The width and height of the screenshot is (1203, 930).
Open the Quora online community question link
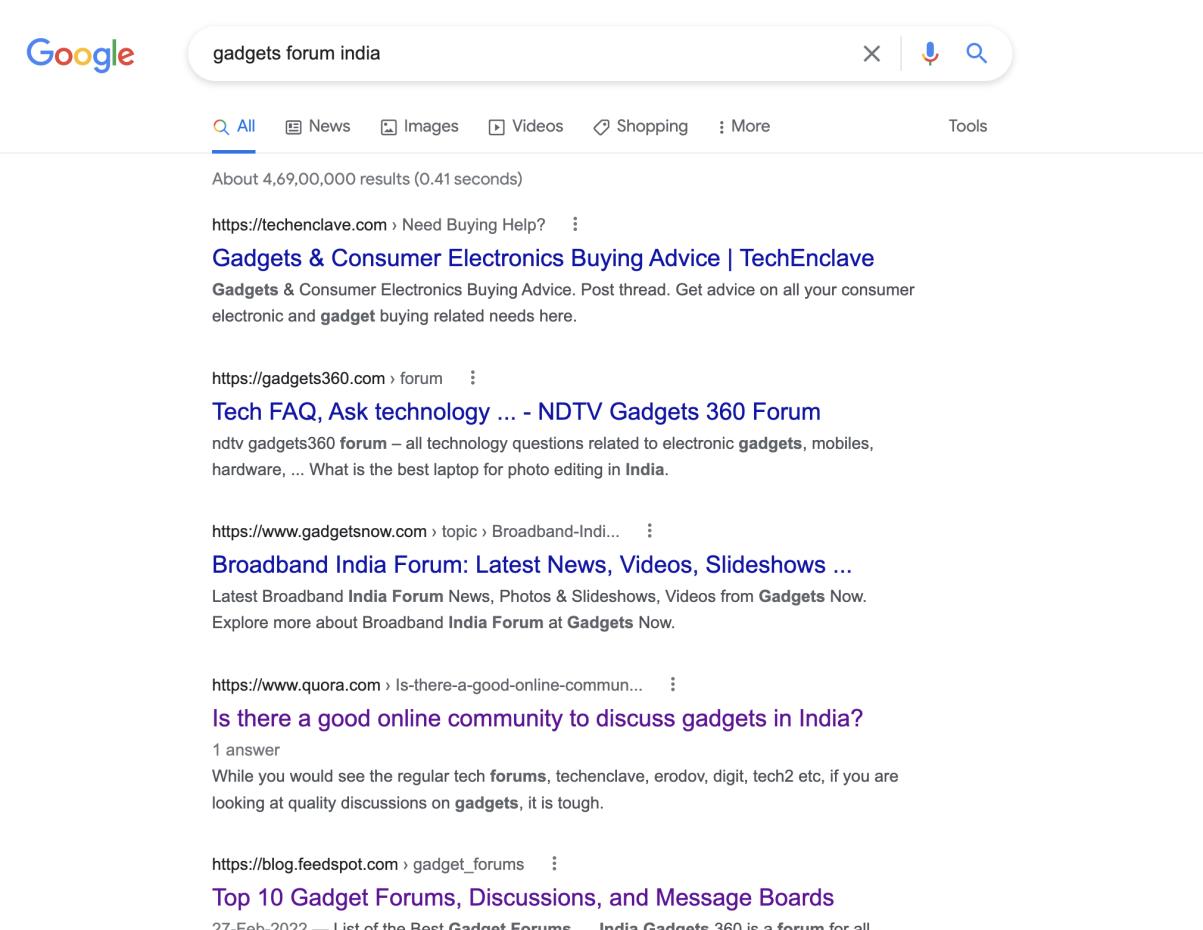[x=537, y=718]
